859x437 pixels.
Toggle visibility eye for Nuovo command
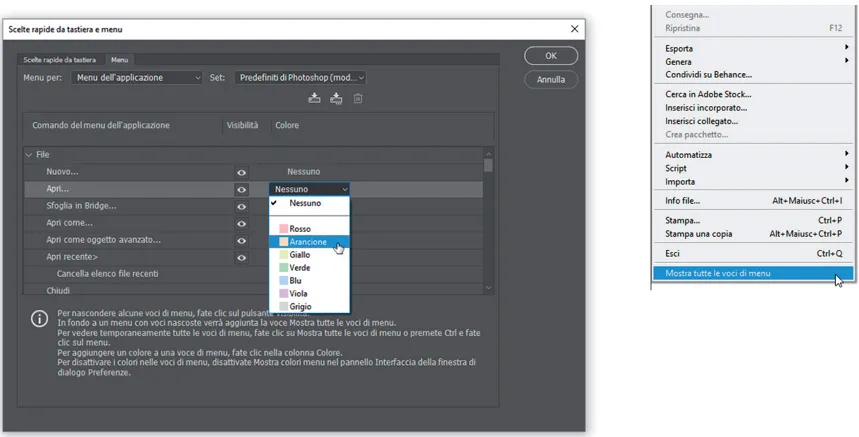point(241,172)
